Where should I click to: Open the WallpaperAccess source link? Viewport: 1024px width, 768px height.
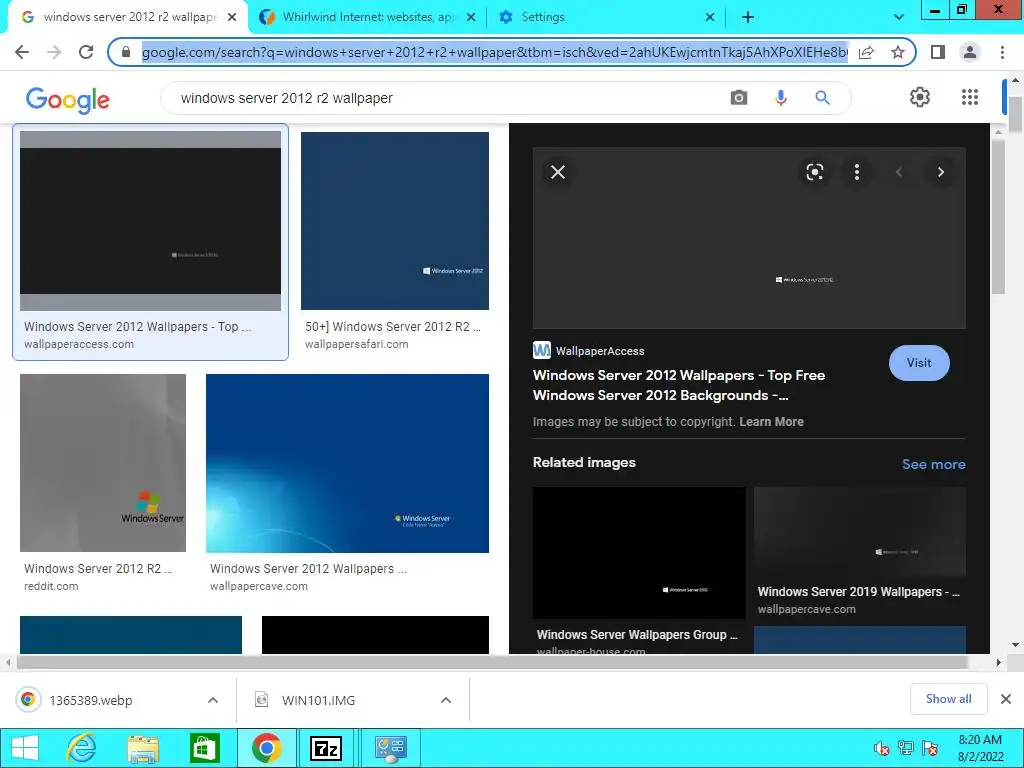(589, 351)
